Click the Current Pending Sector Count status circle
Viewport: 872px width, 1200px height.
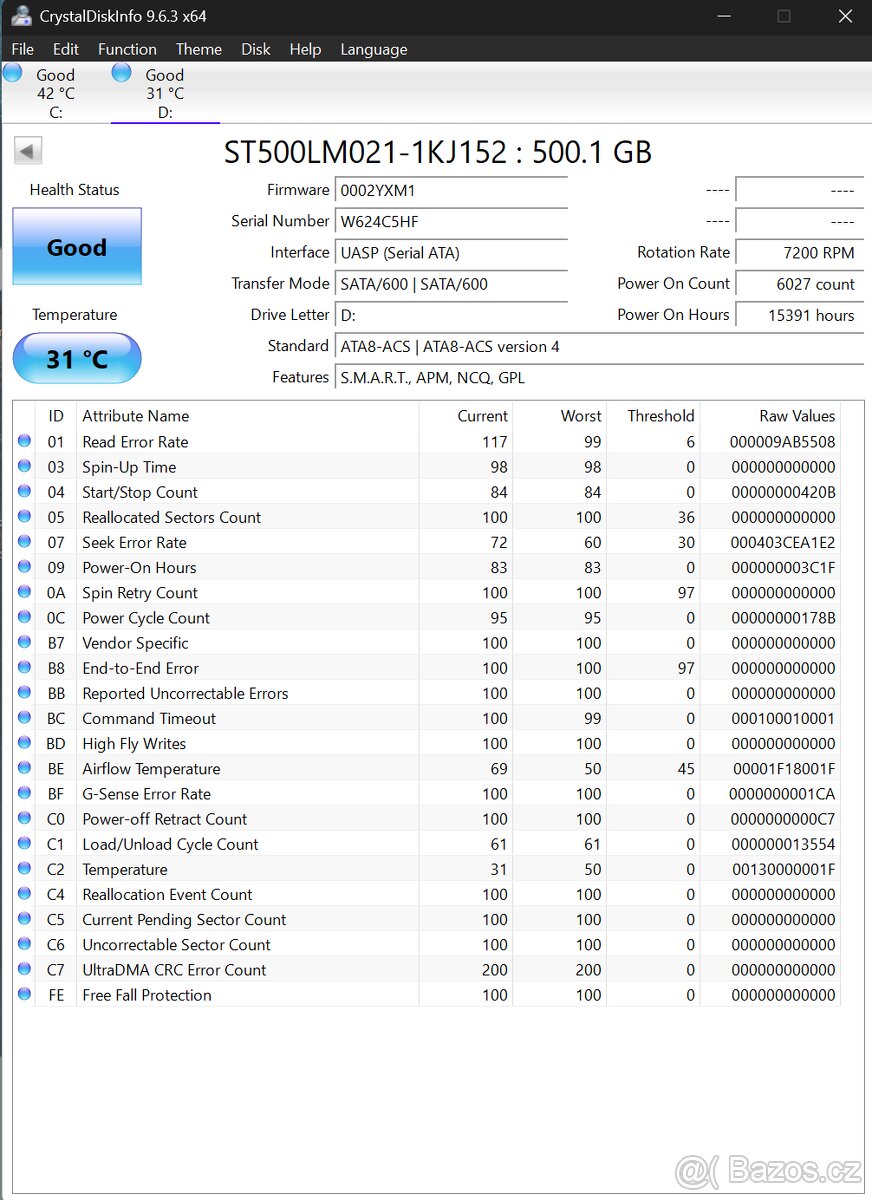click(24, 918)
